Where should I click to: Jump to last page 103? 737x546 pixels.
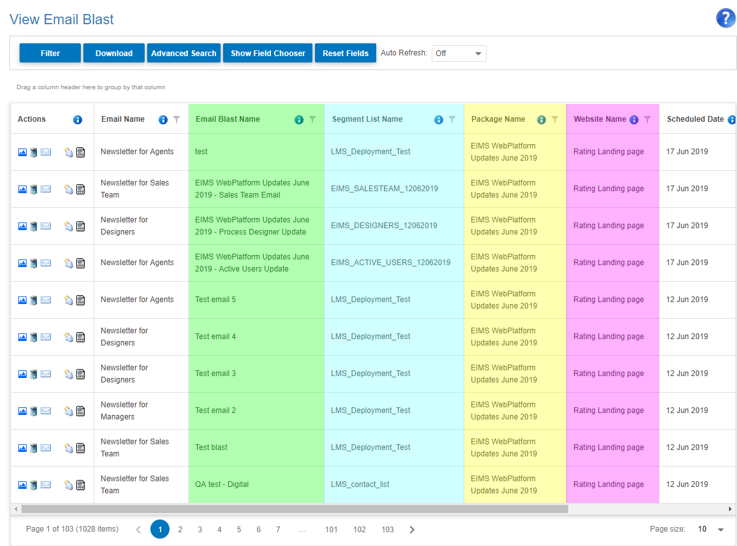[388, 530]
